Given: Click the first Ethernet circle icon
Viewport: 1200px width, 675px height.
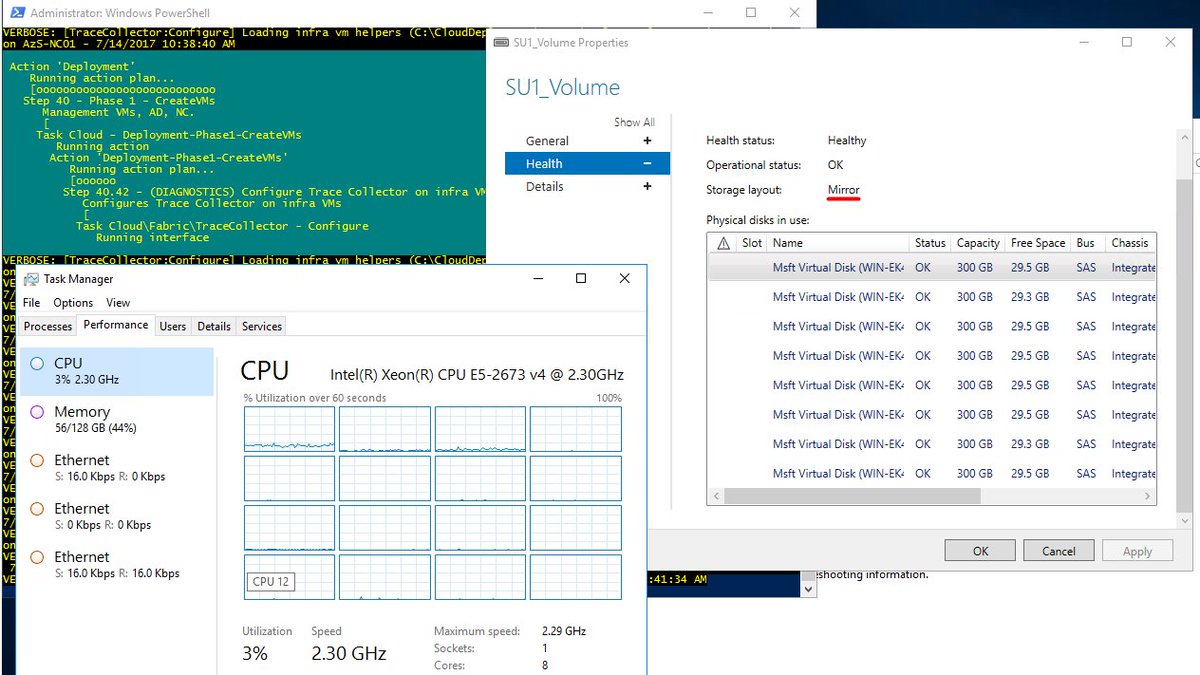Looking at the screenshot, I should [x=37, y=461].
